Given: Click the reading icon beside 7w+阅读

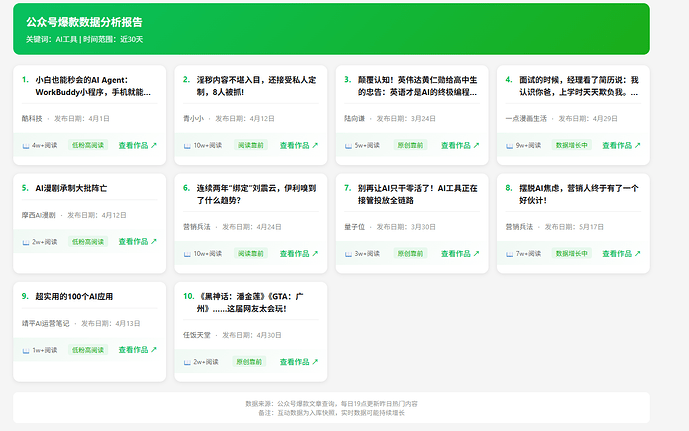Looking at the screenshot, I should pos(510,254).
